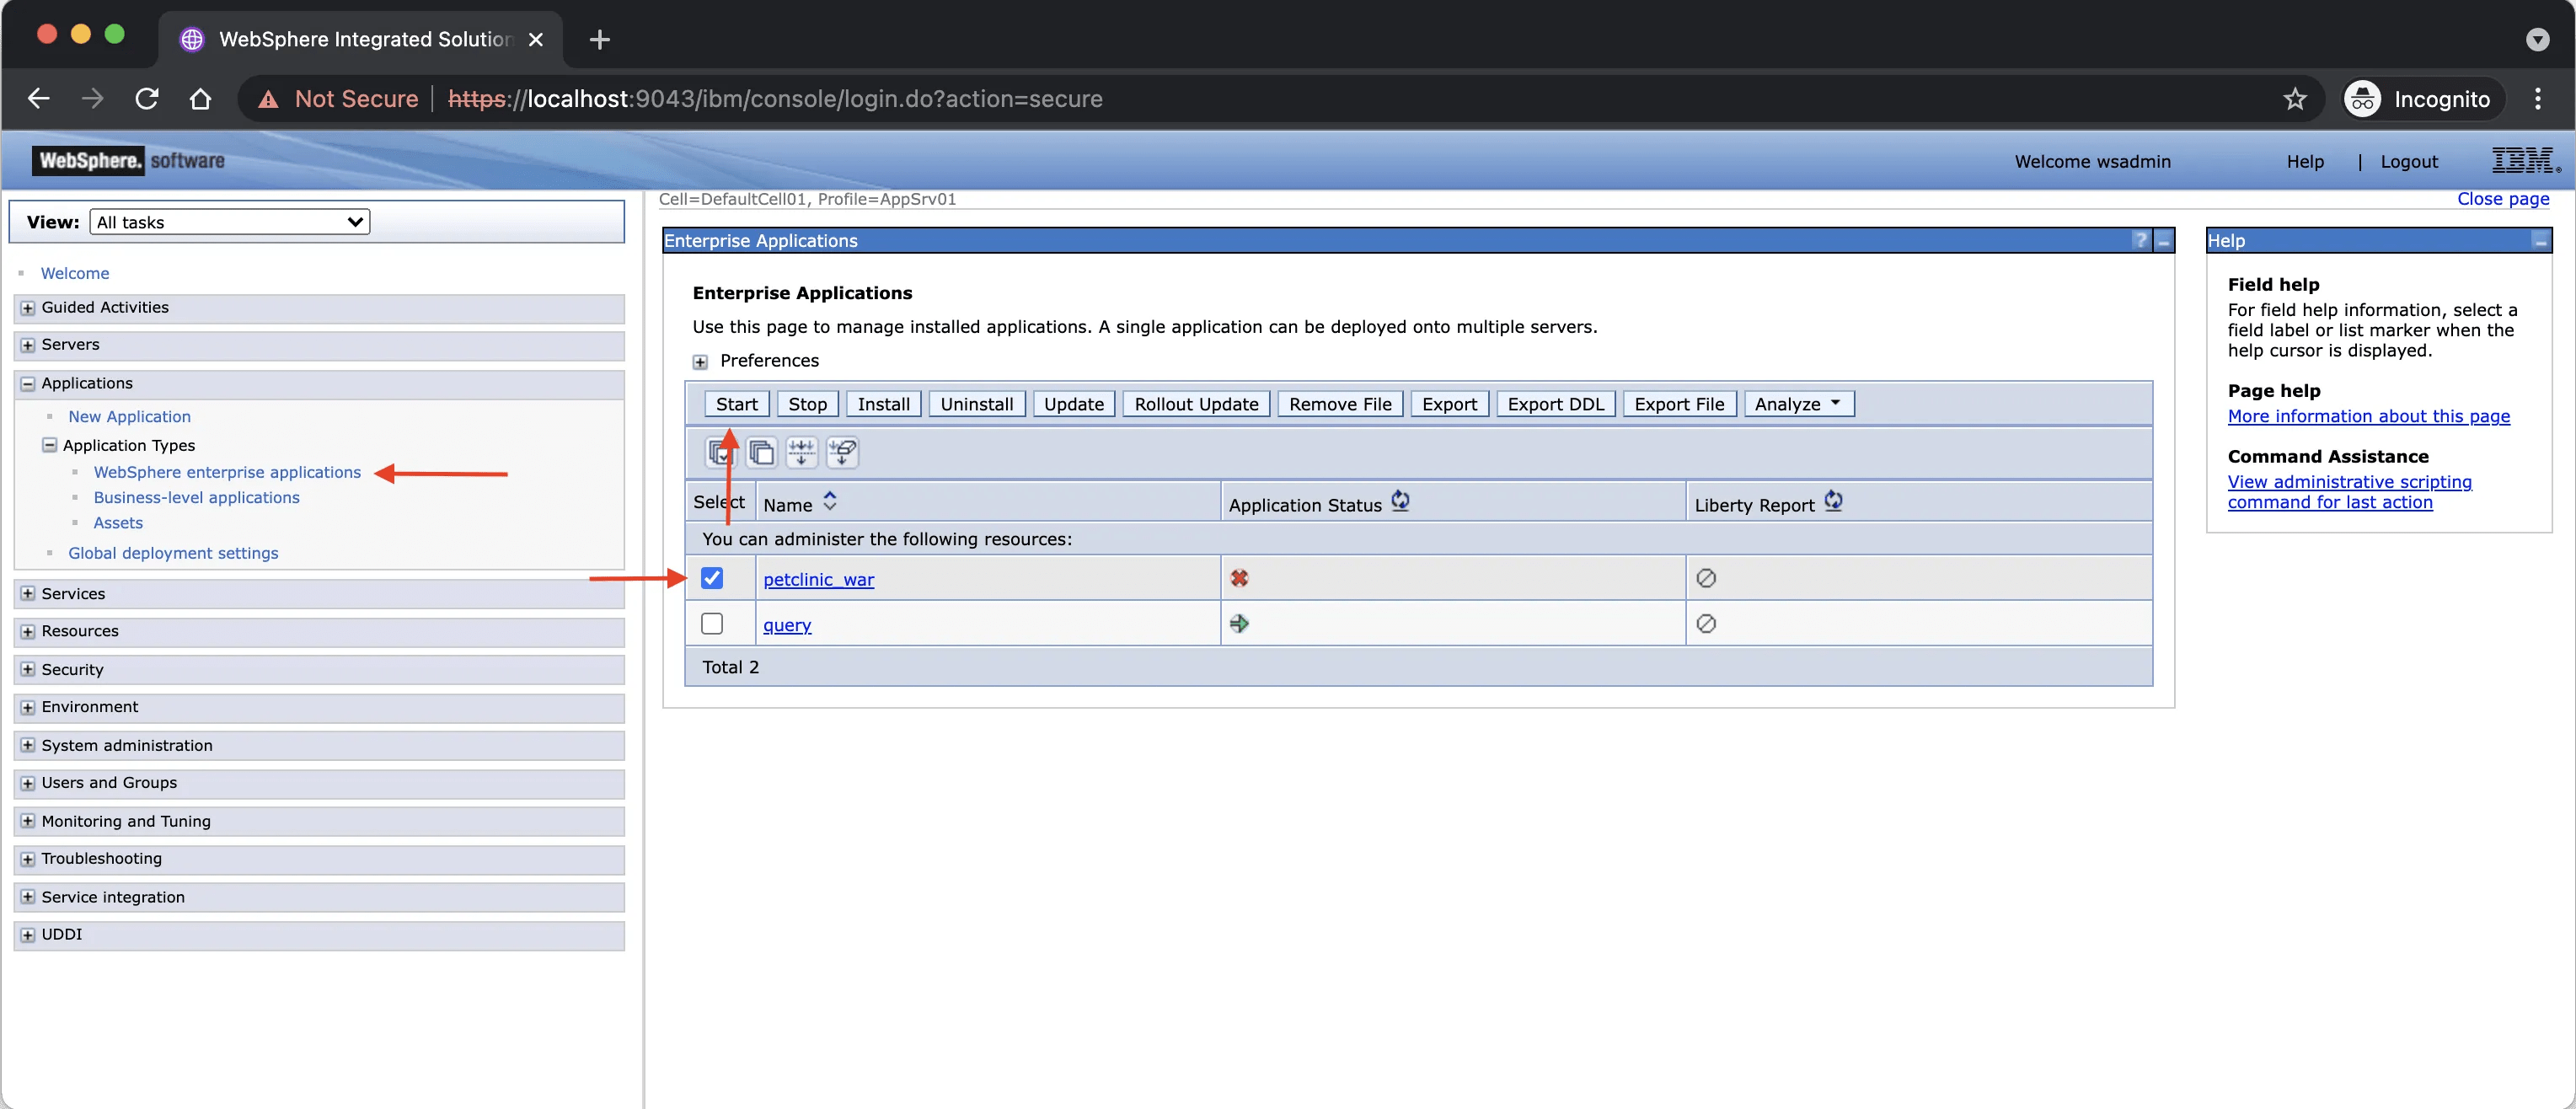Expand Guided Activities in navigation
The image size is (2576, 1109).
coord(28,307)
